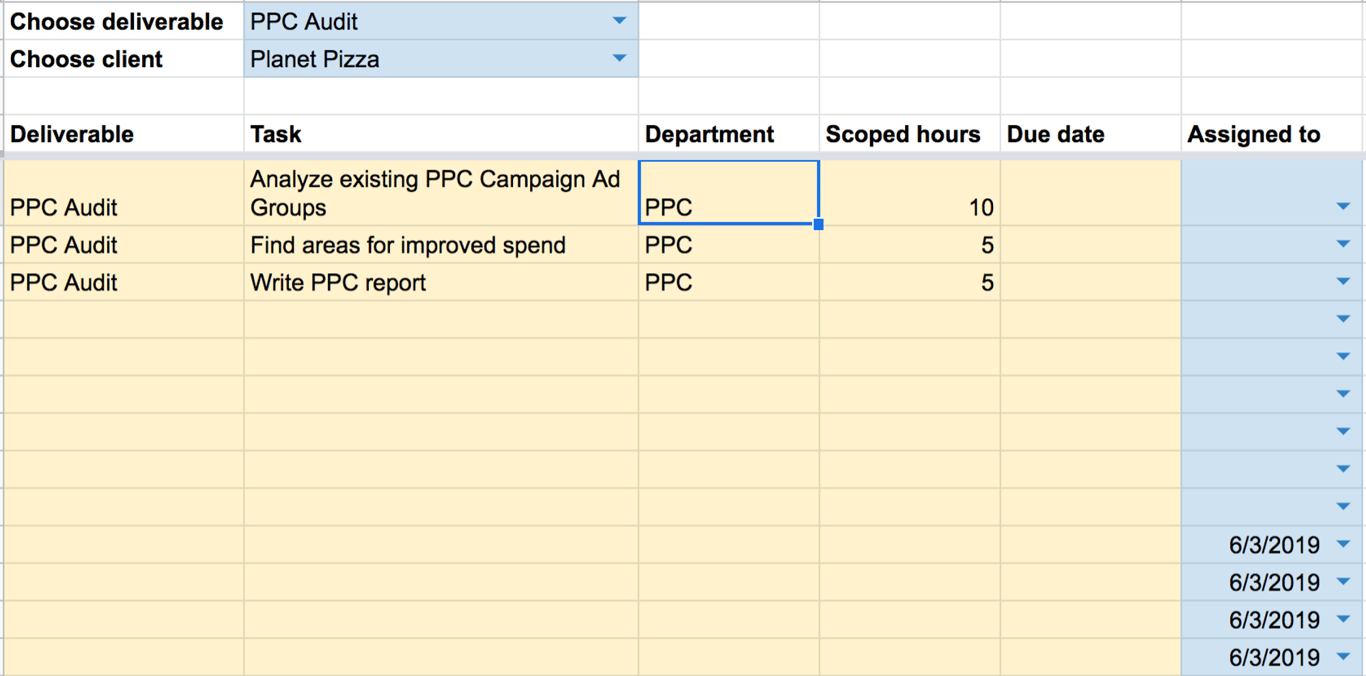
Task: Select the Task column header cell
Action: tap(440, 135)
